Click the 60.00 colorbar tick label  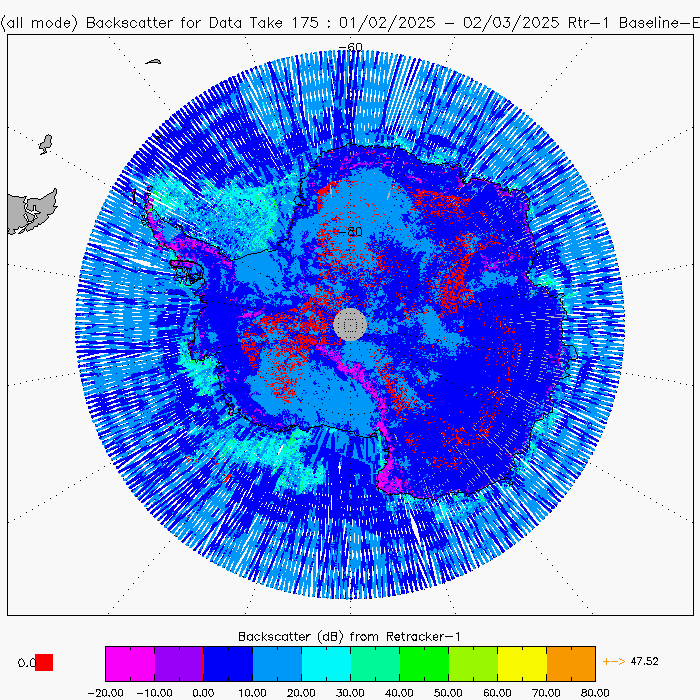point(497,693)
